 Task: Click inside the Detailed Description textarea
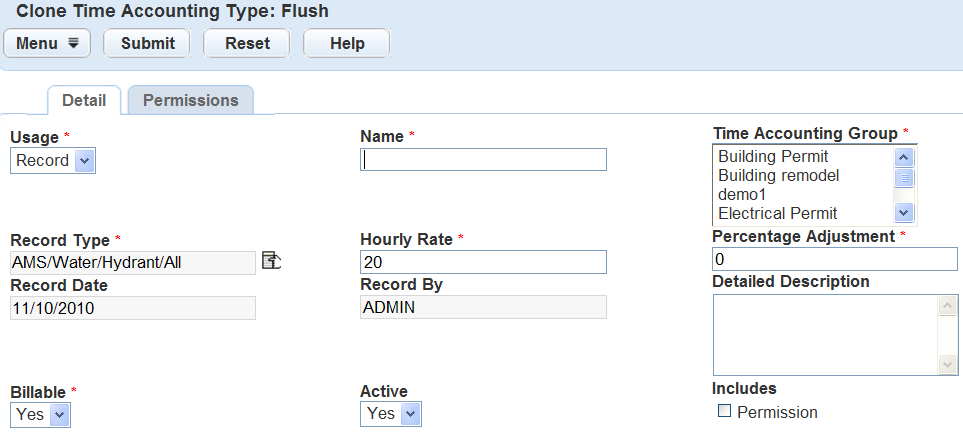(824, 335)
